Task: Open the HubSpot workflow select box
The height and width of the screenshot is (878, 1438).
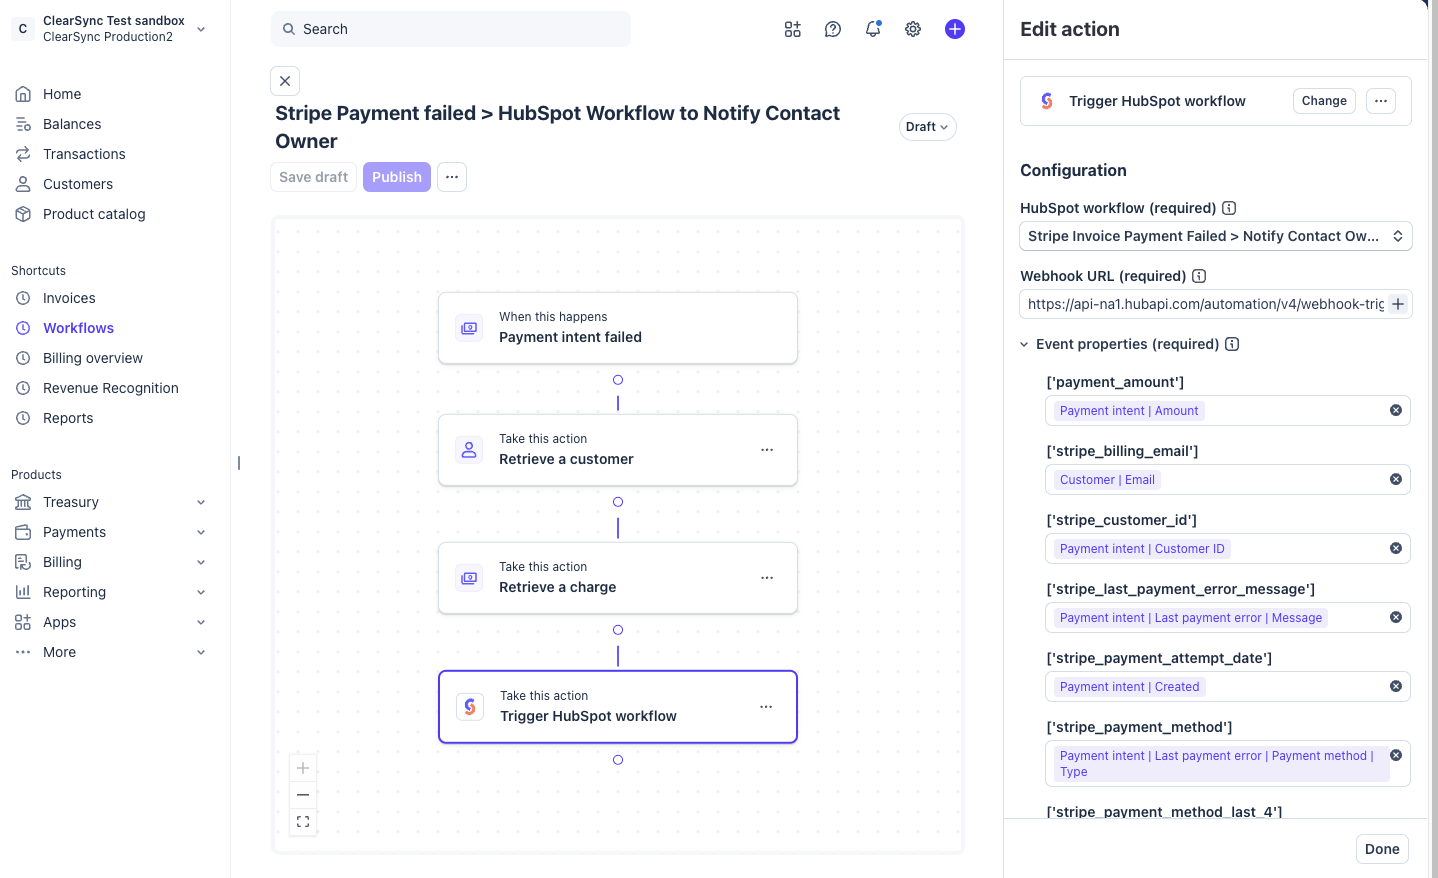Action: 1215,236
